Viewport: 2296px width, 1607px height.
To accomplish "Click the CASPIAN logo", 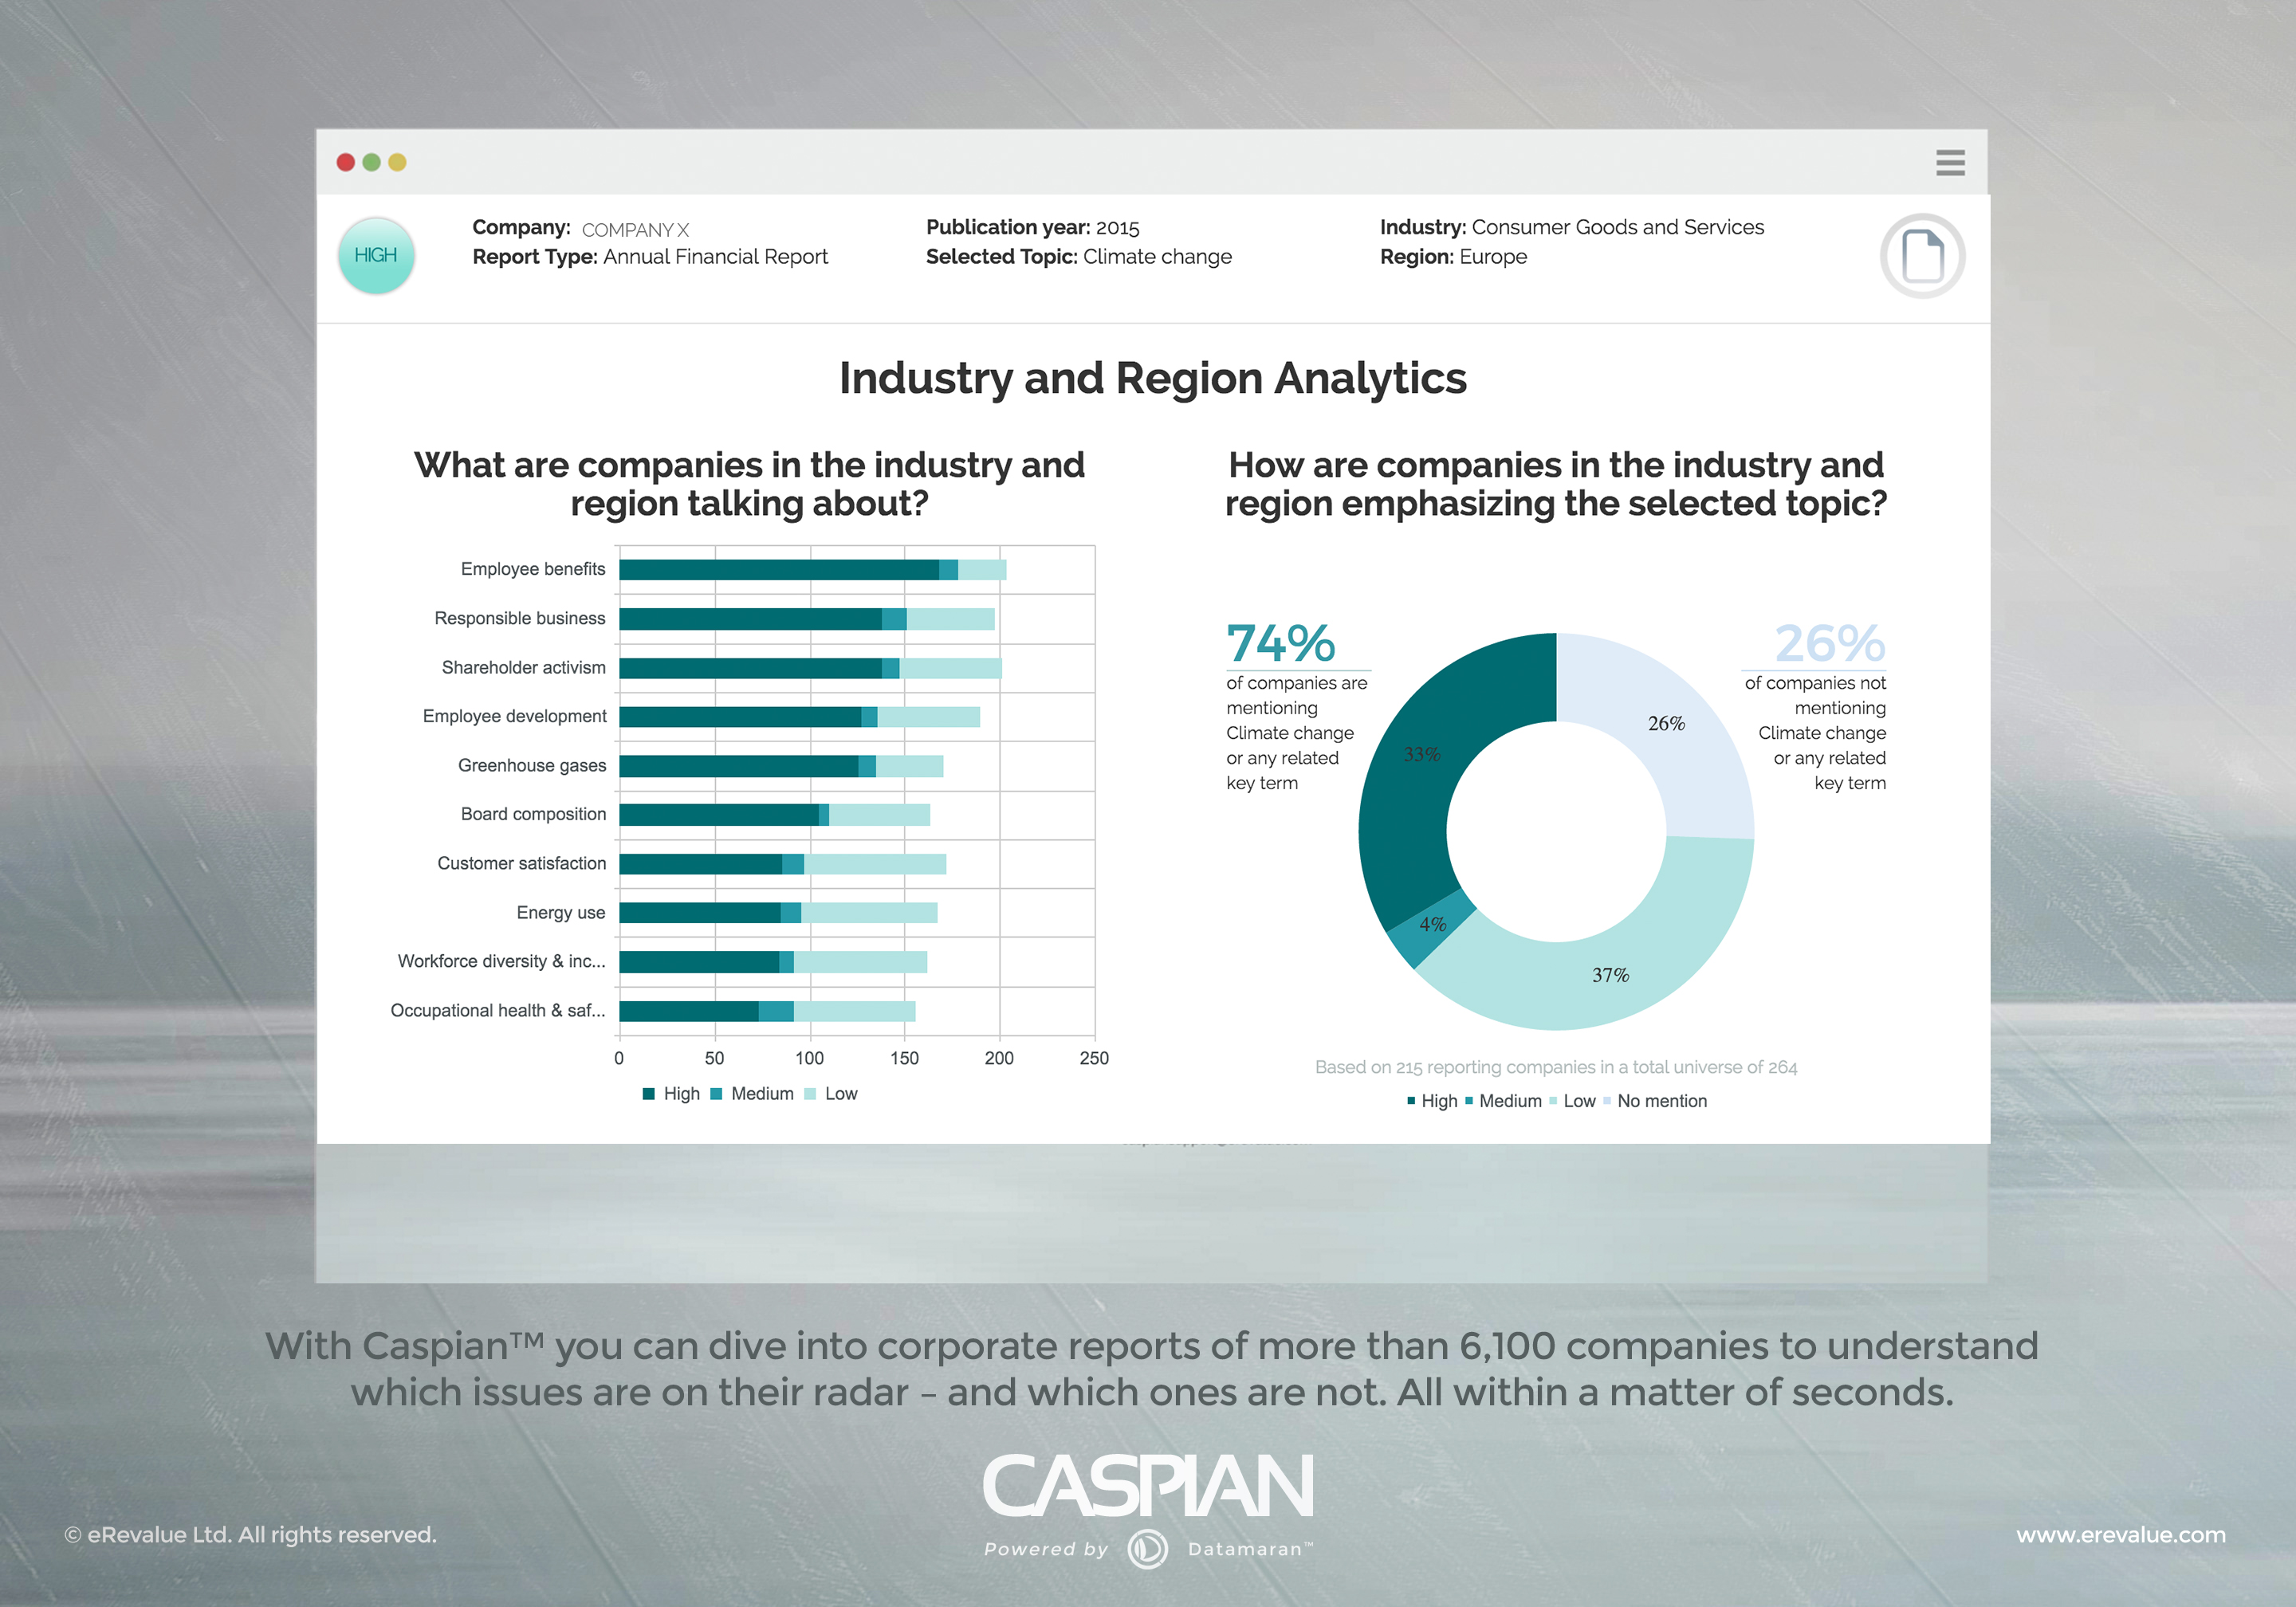I will click(x=1147, y=1485).
